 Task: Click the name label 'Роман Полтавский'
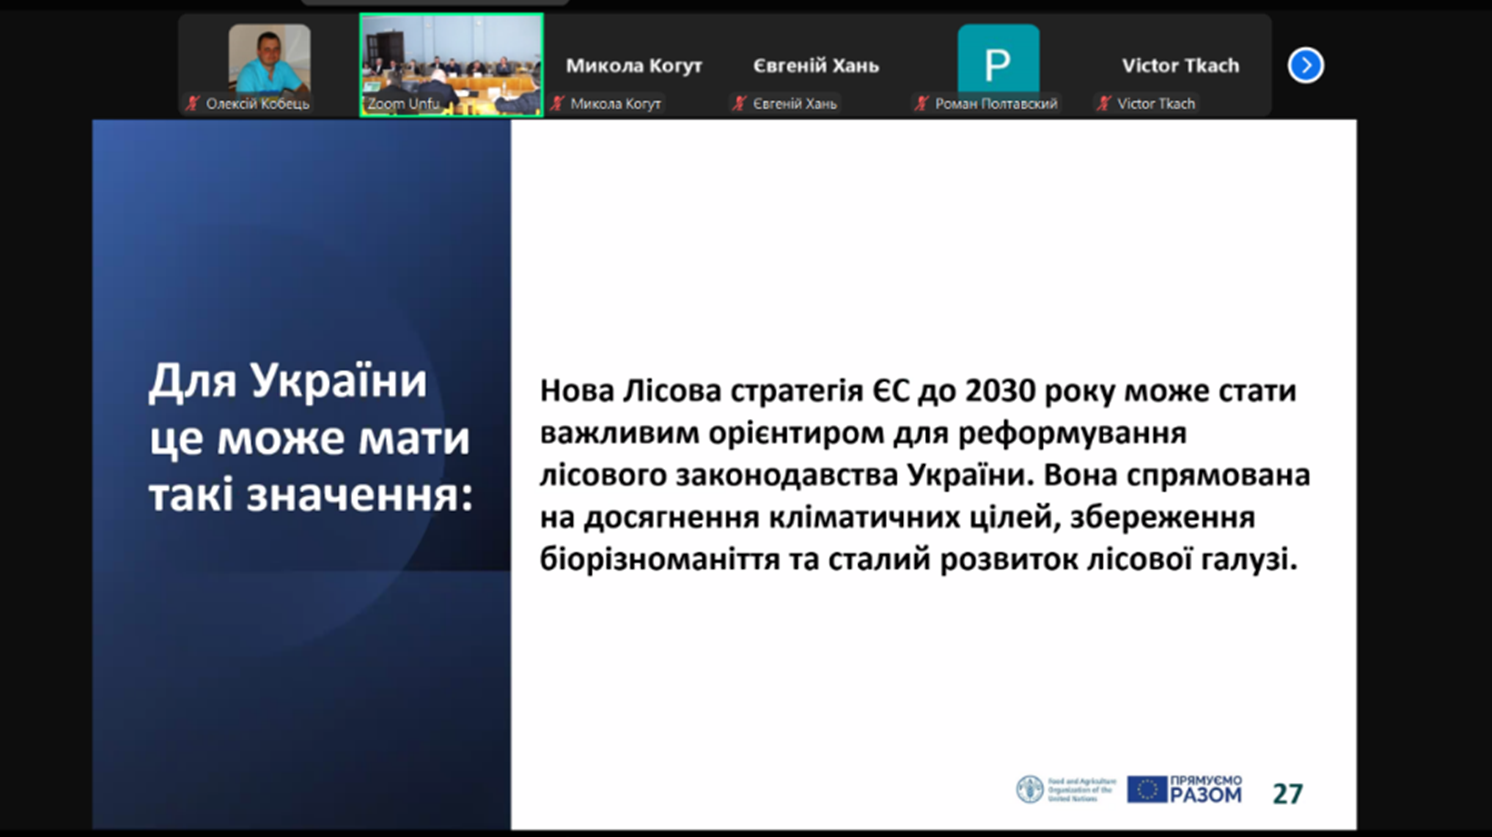pyautogui.click(x=996, y=103)
